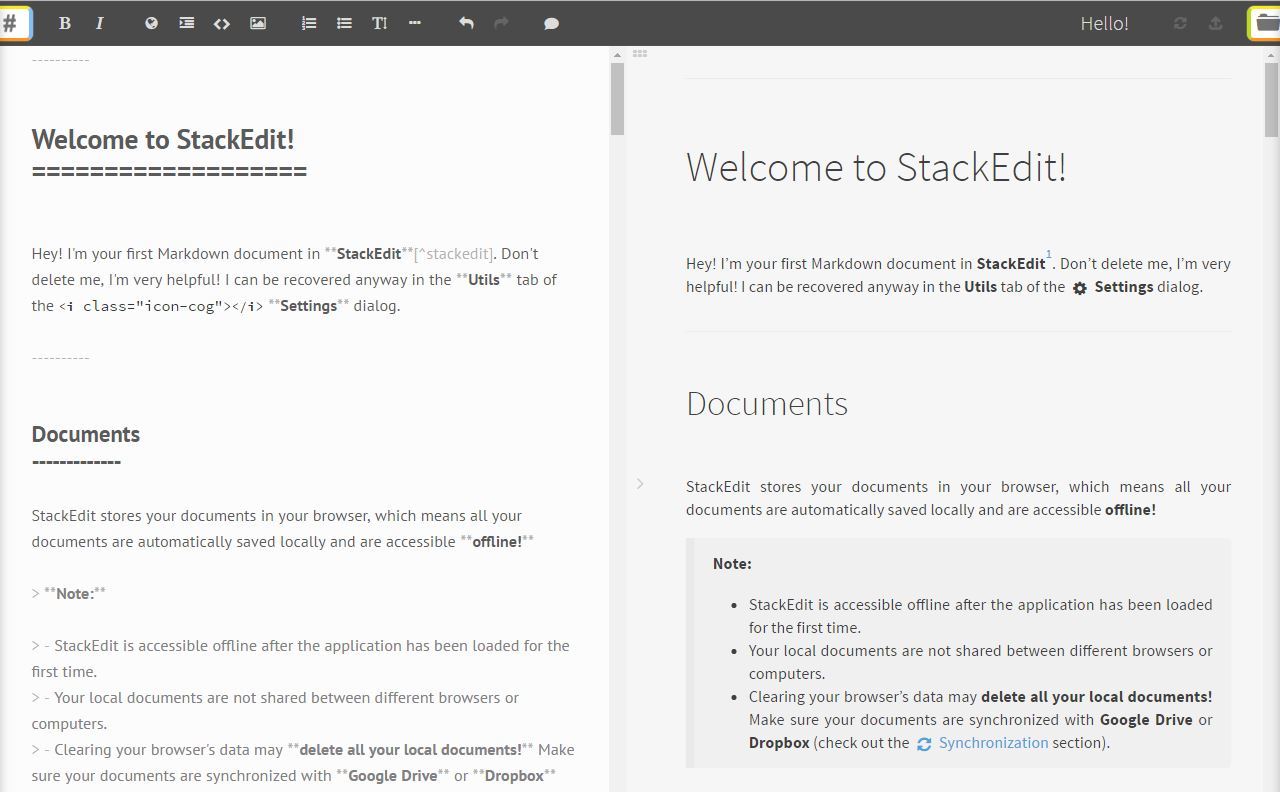This screenshot has width=1280, height=792.
Task: Follow the Synchronization link in preview
Action: point(993,743)
